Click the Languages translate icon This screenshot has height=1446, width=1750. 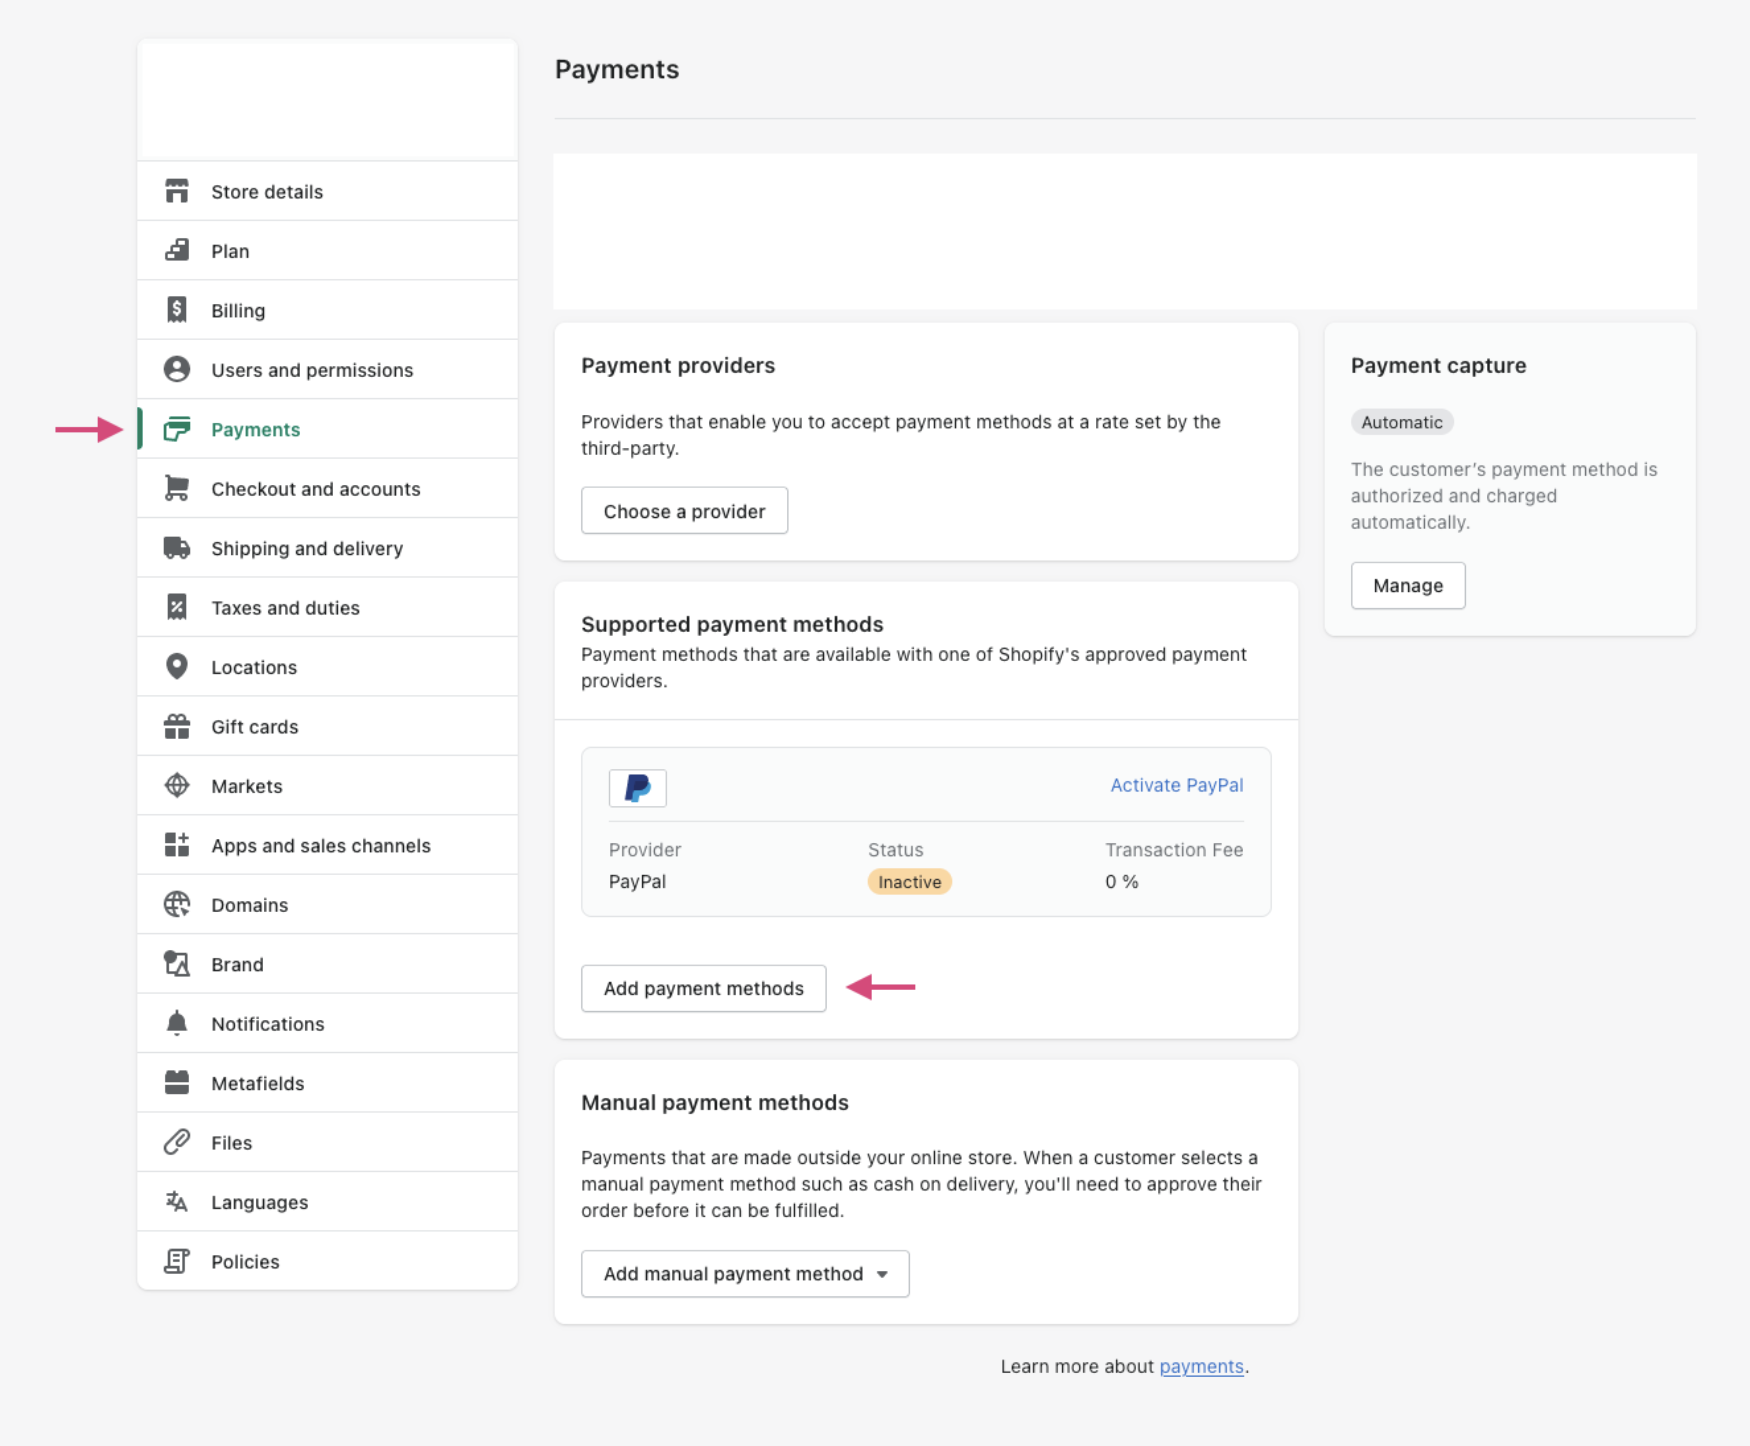[x=177, y=1201]
